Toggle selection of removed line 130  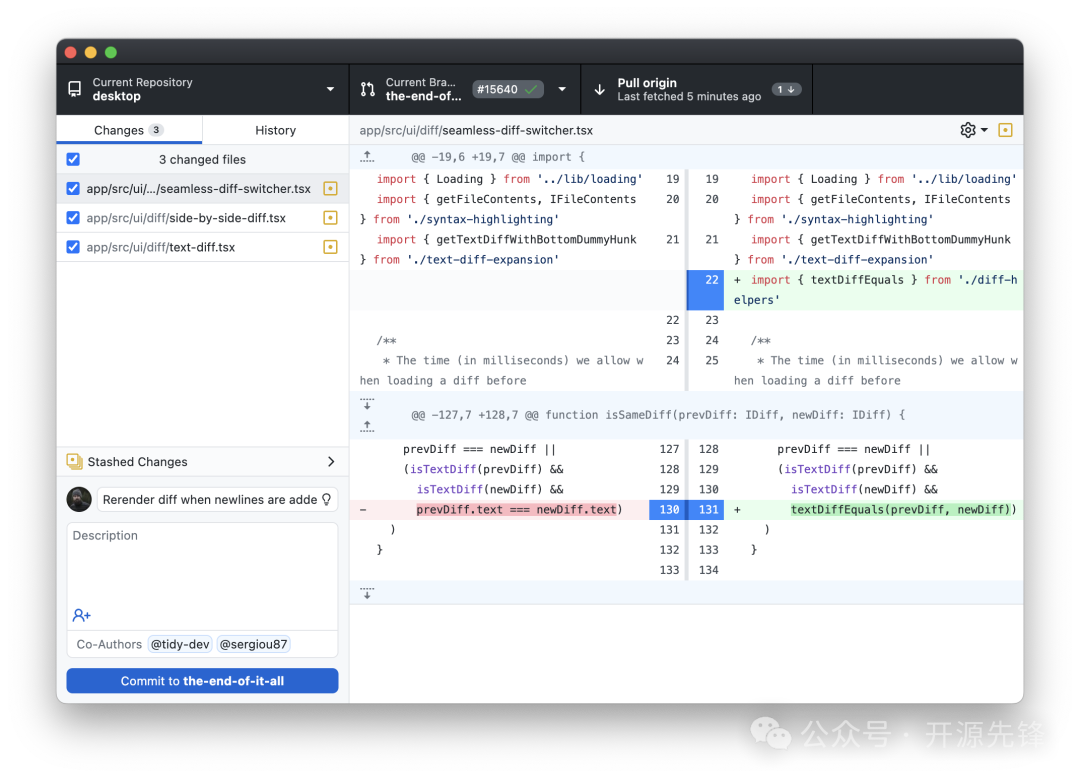click(667, 509)
